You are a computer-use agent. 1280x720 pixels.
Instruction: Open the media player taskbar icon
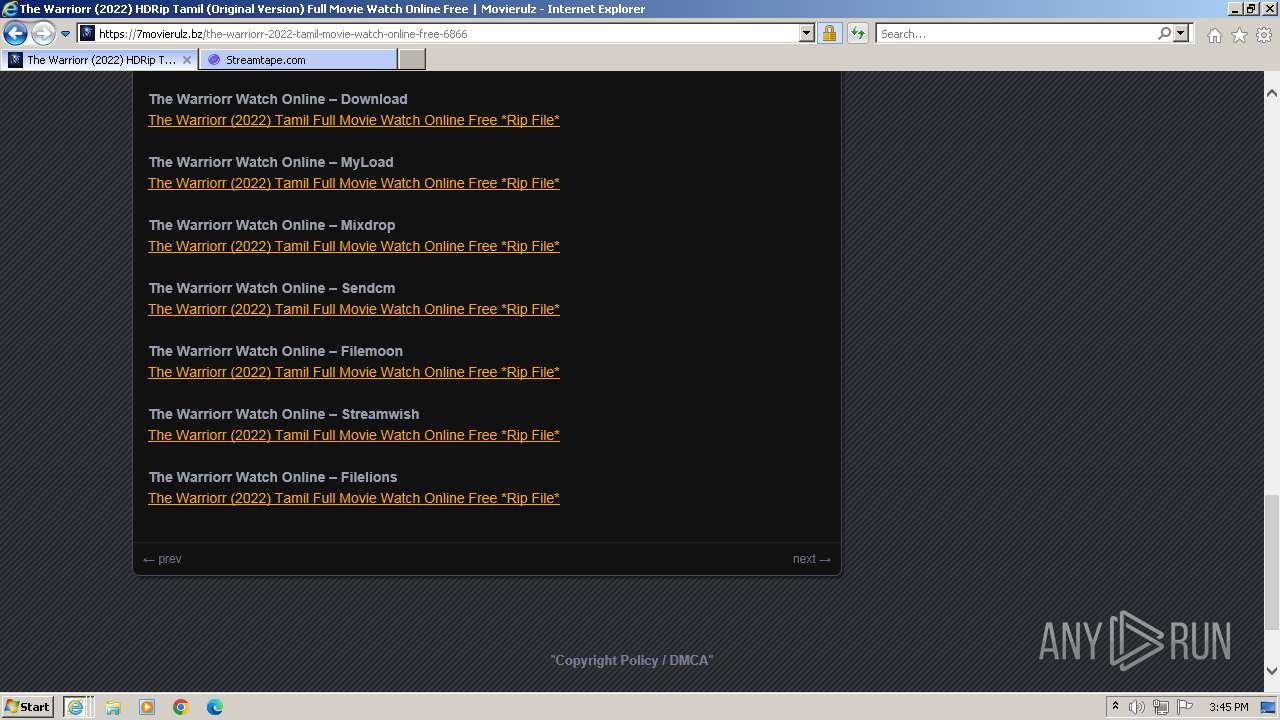147,707
